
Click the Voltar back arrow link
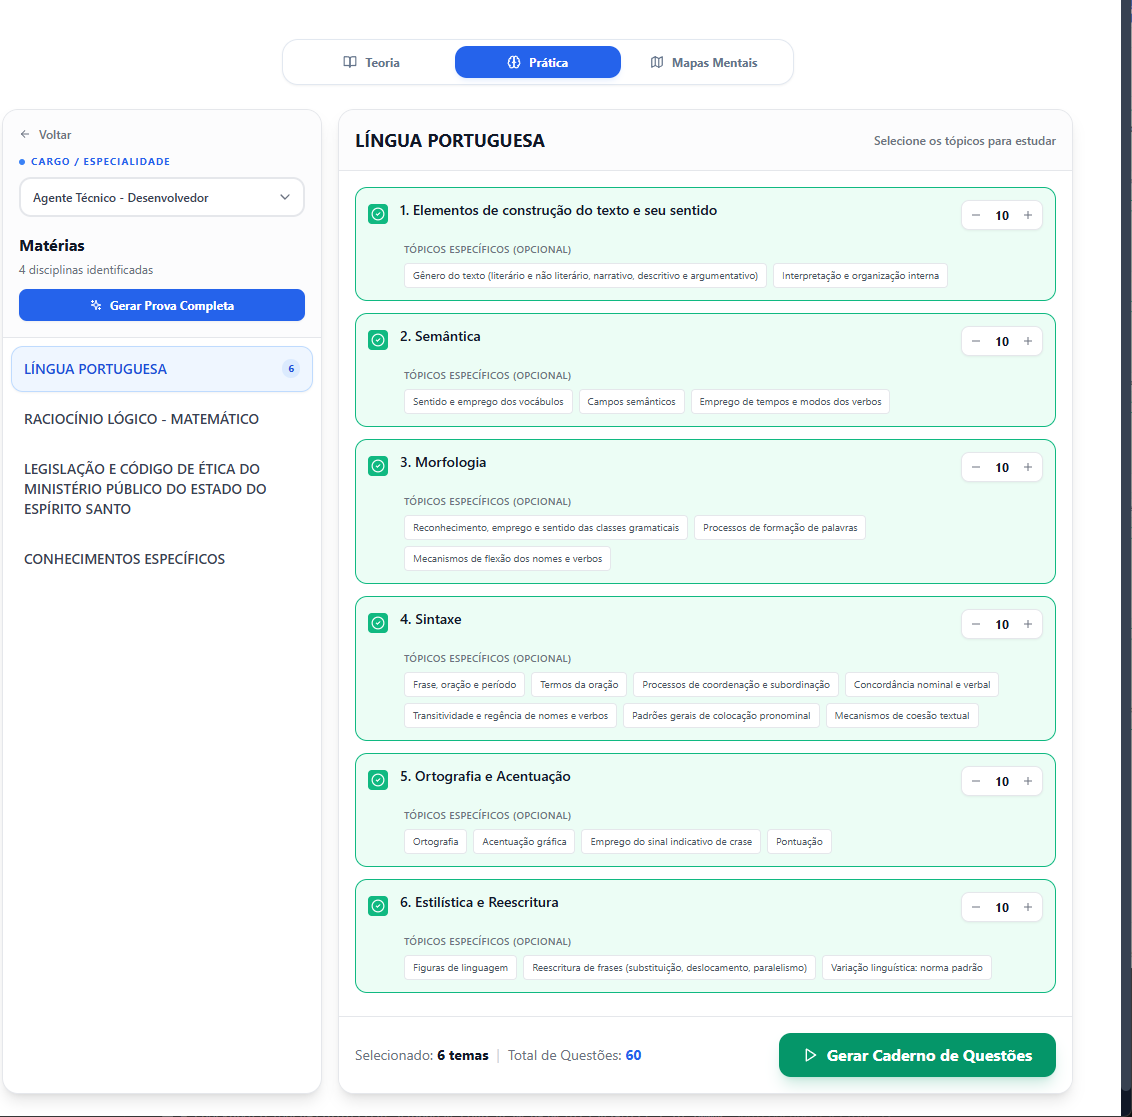click(45, 135)
